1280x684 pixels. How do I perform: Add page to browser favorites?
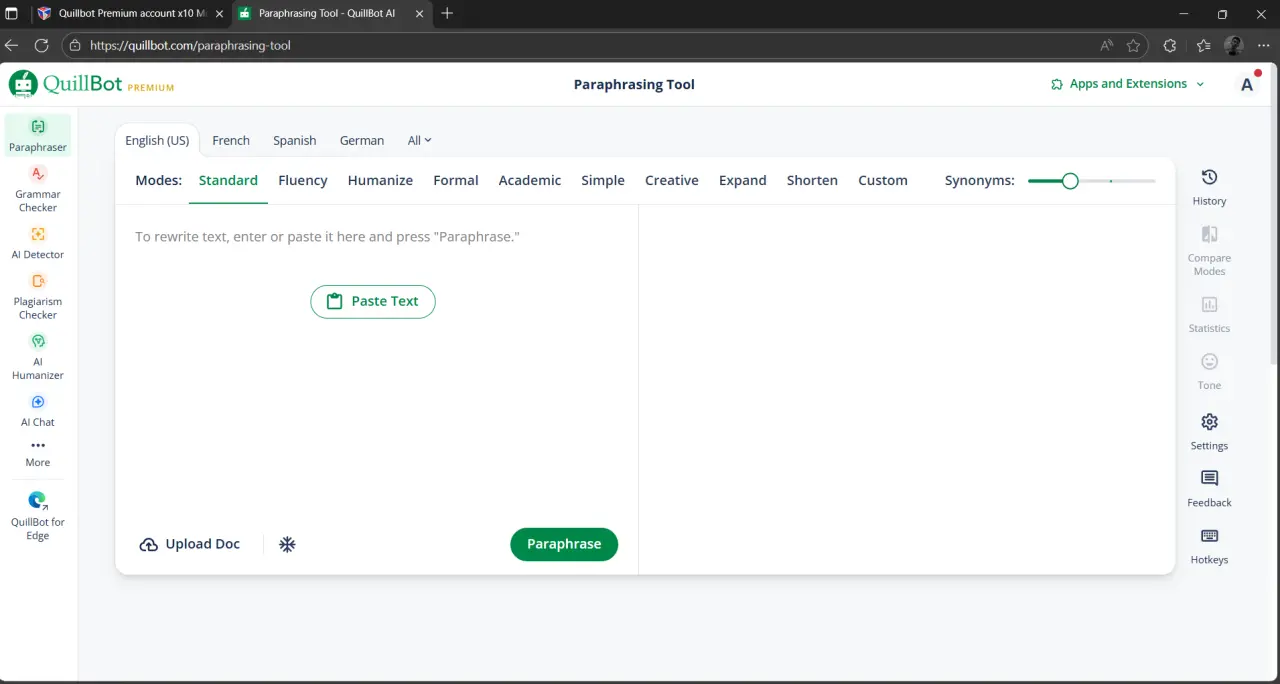pos(1133,45)
